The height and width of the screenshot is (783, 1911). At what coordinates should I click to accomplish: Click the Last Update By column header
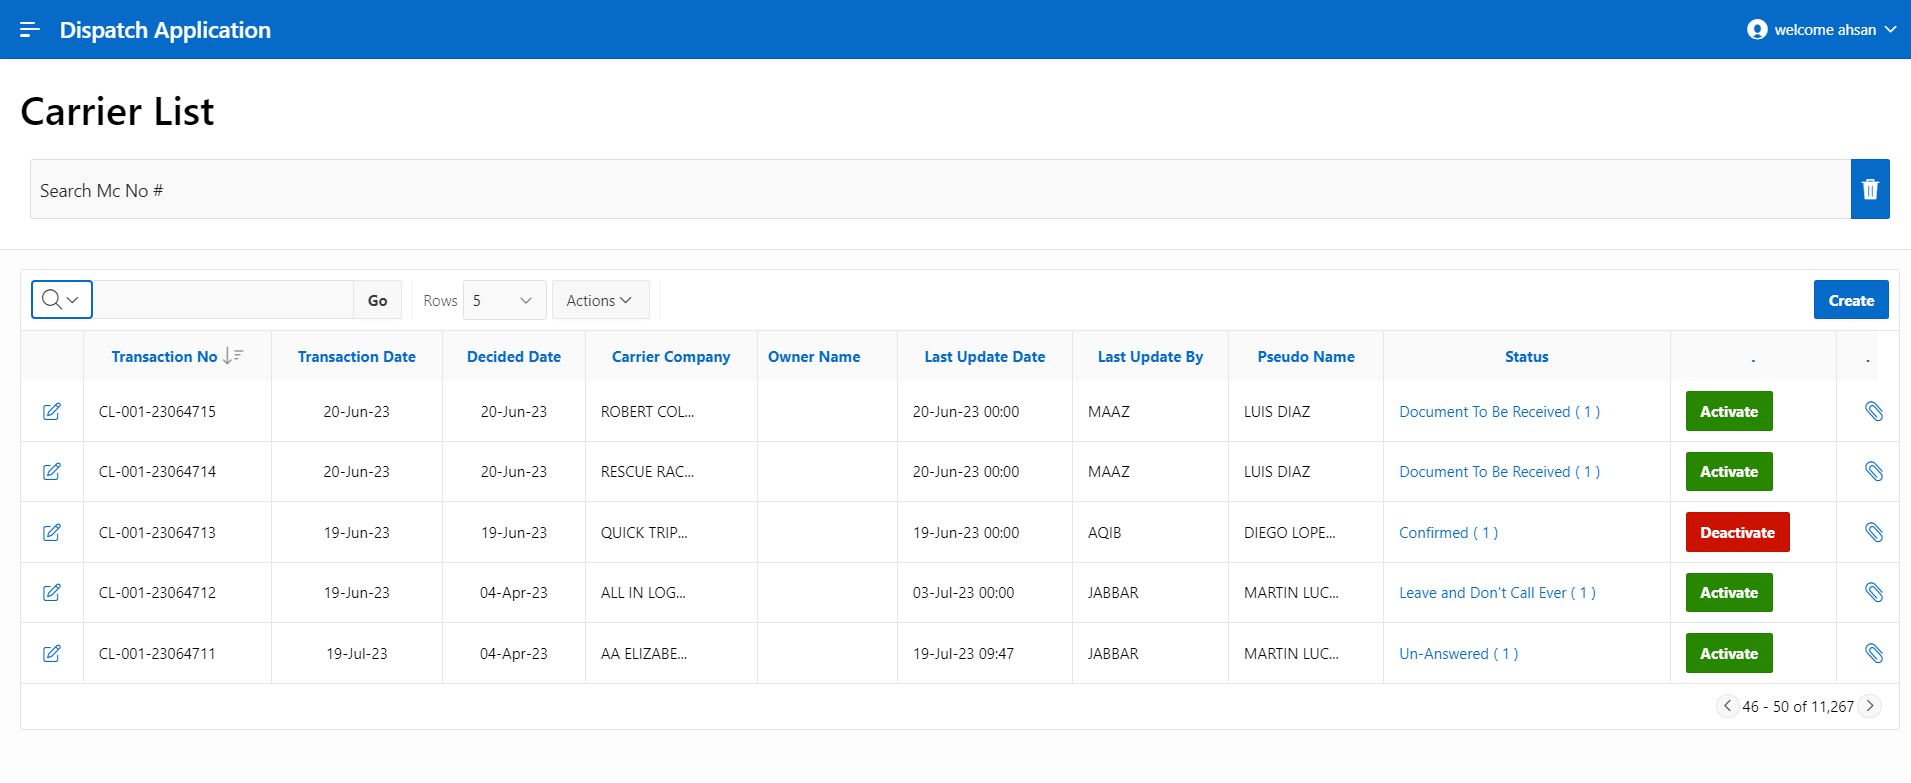click(x=1150, y=356)
